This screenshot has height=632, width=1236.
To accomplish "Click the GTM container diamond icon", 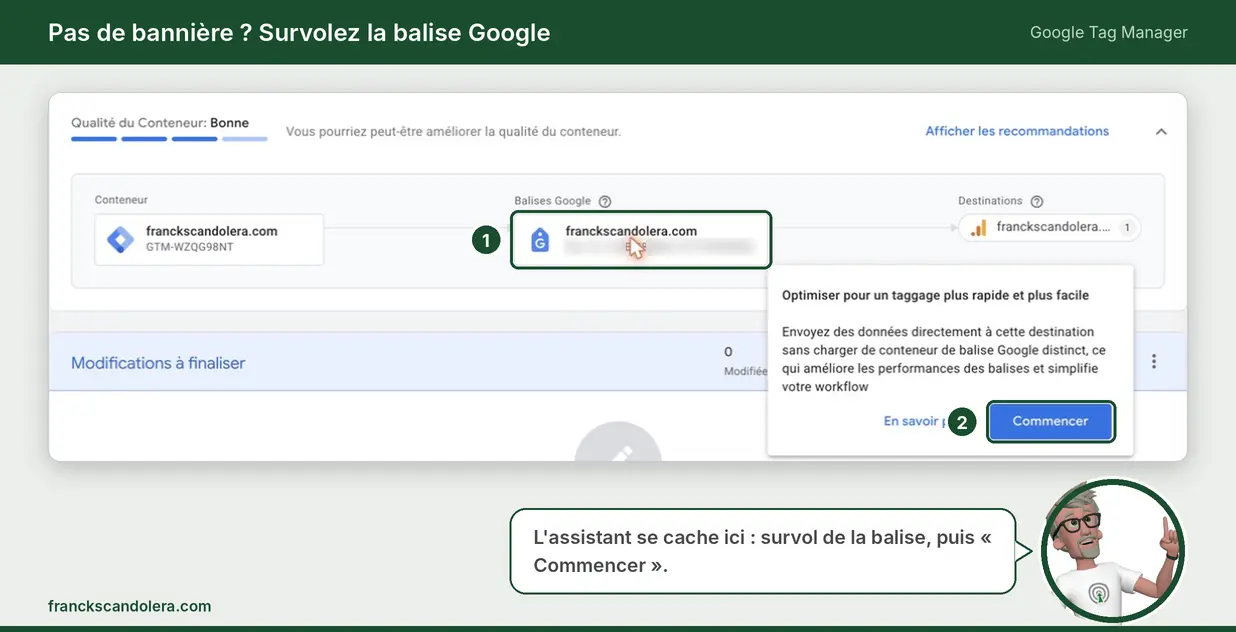I will pos(121,240).
